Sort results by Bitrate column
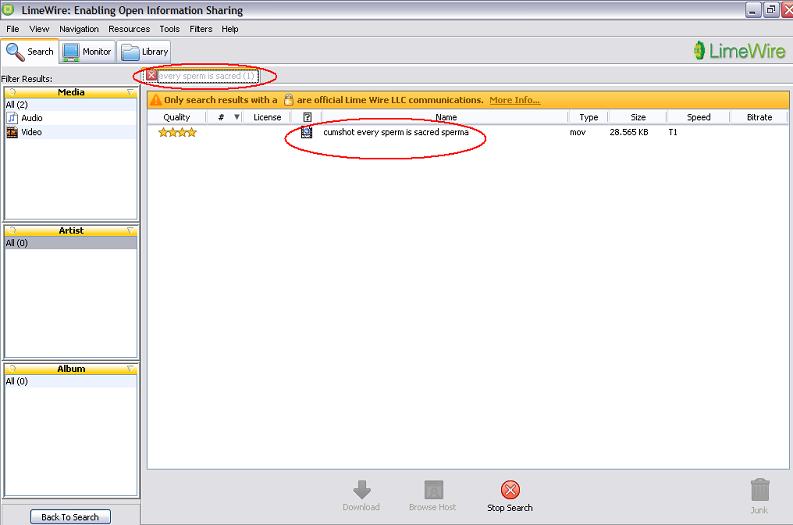Screen dimensions: 793x525 pos(759,117)
